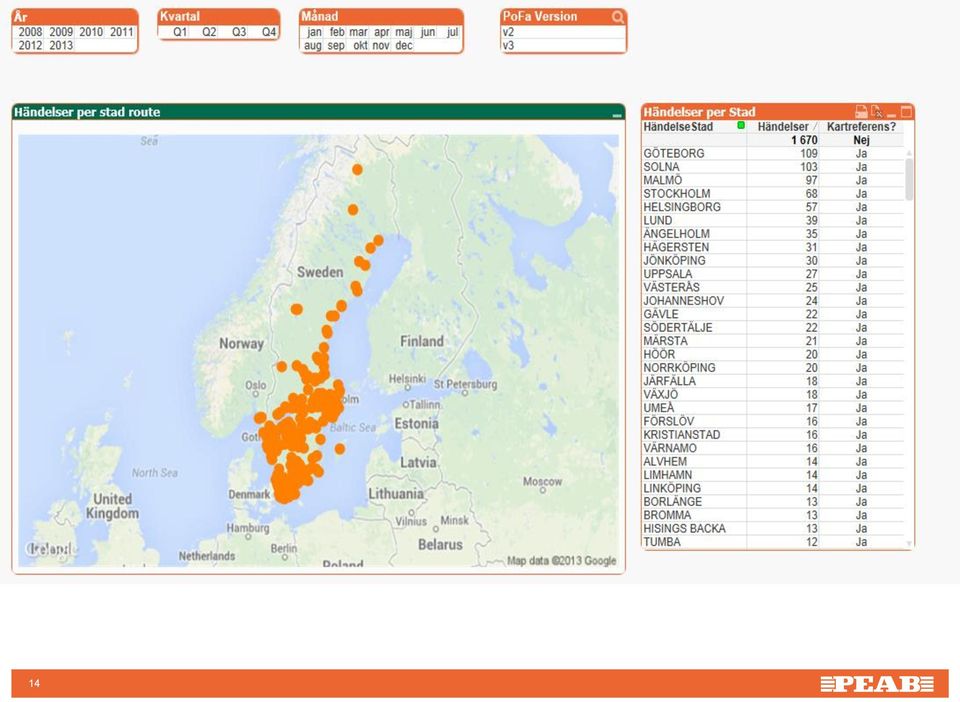Filter on quarter Q4

tap(268, 32)
